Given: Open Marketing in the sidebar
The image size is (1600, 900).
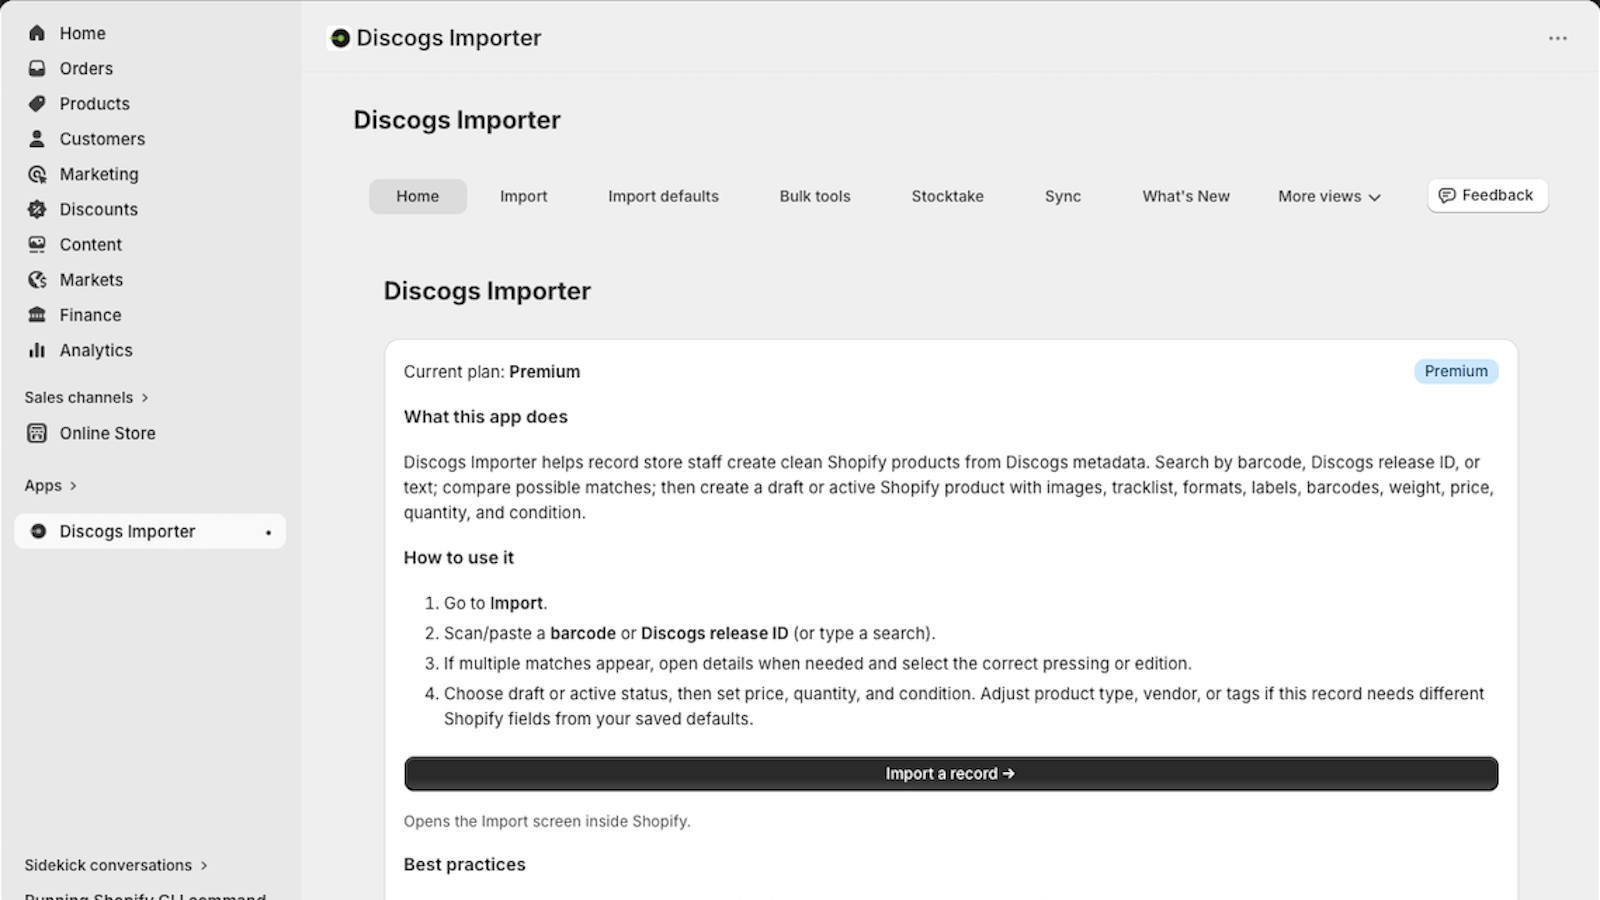Looking at the screenshot, I should [x=99, y=174].
